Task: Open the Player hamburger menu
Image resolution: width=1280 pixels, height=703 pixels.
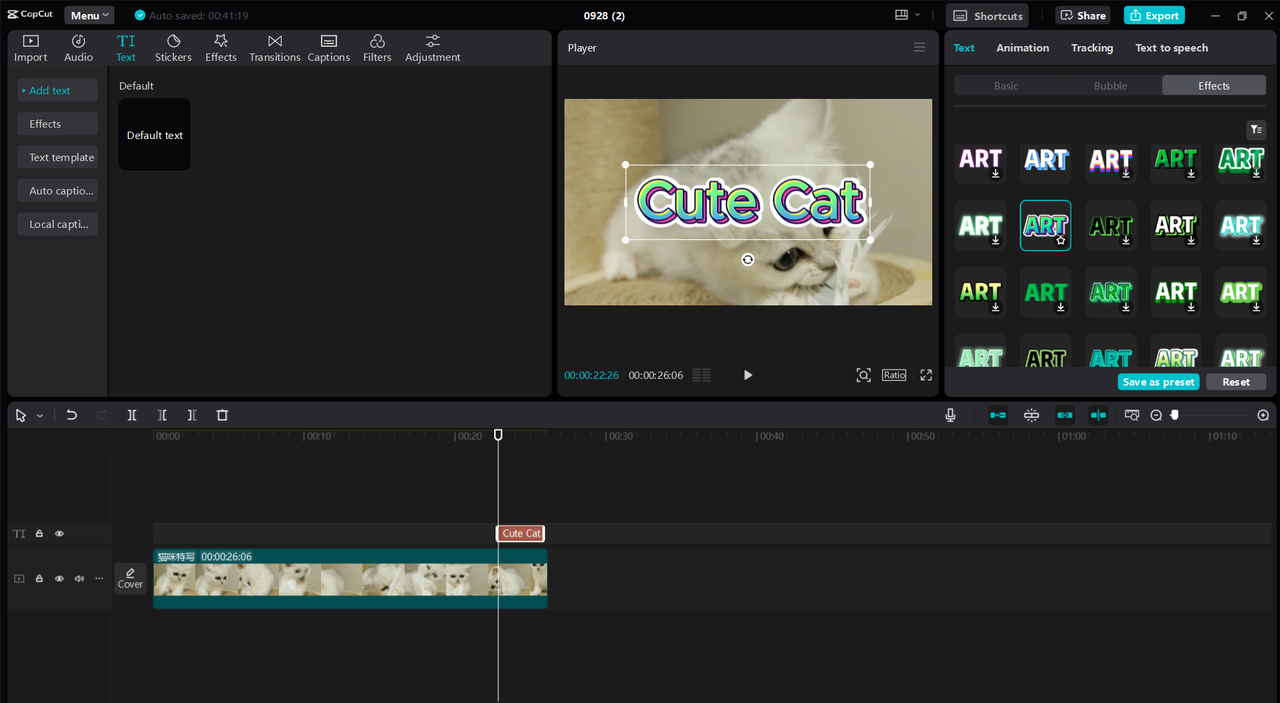Action: tap(919, 47)
